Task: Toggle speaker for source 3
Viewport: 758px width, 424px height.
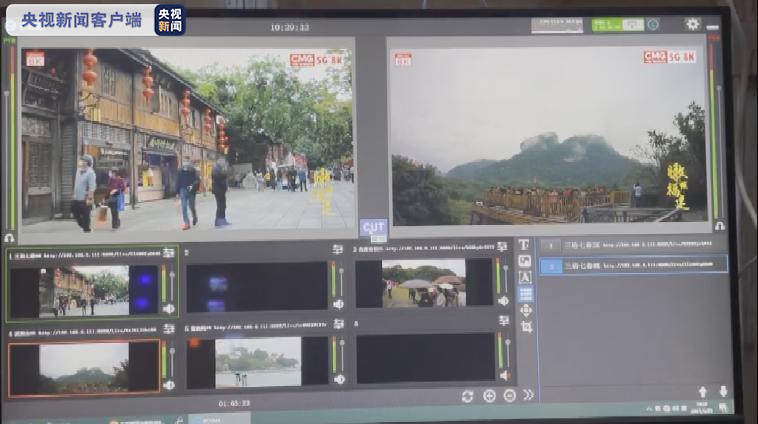Action: click(503, 300)
